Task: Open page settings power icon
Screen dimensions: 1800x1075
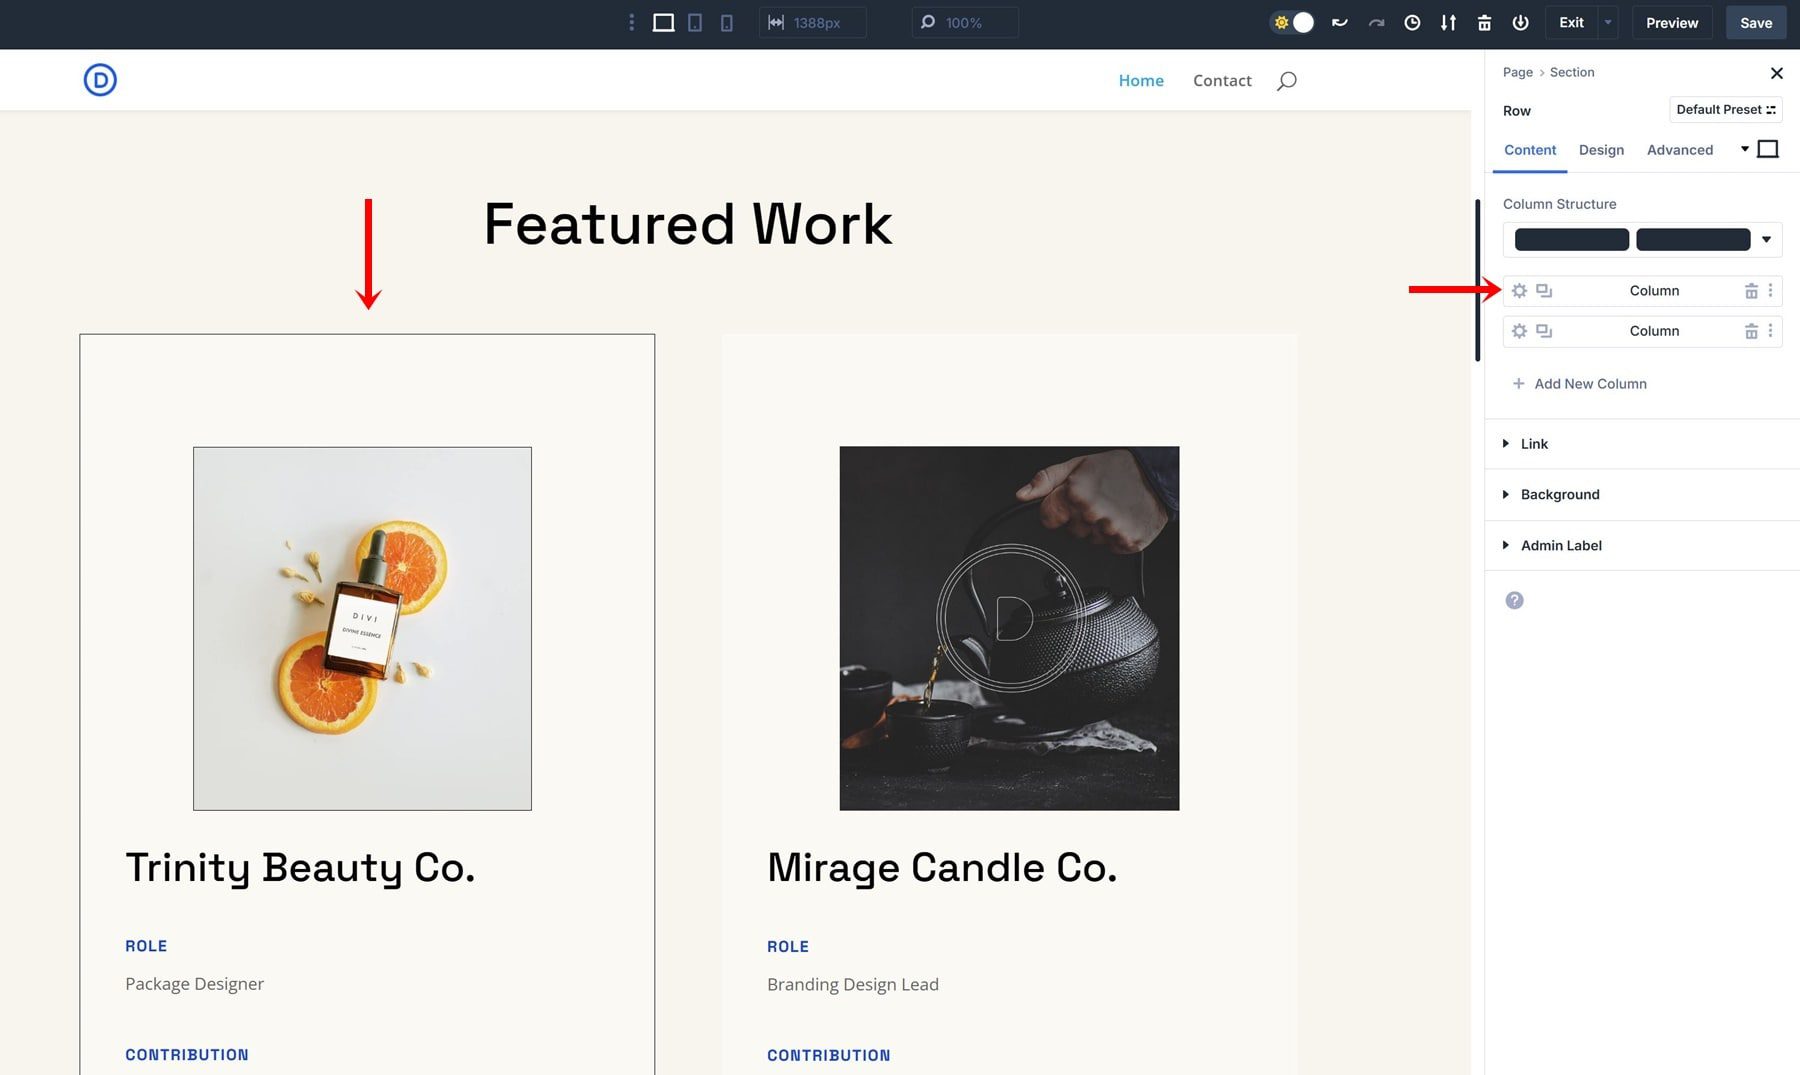Action: coord(1520,22)
